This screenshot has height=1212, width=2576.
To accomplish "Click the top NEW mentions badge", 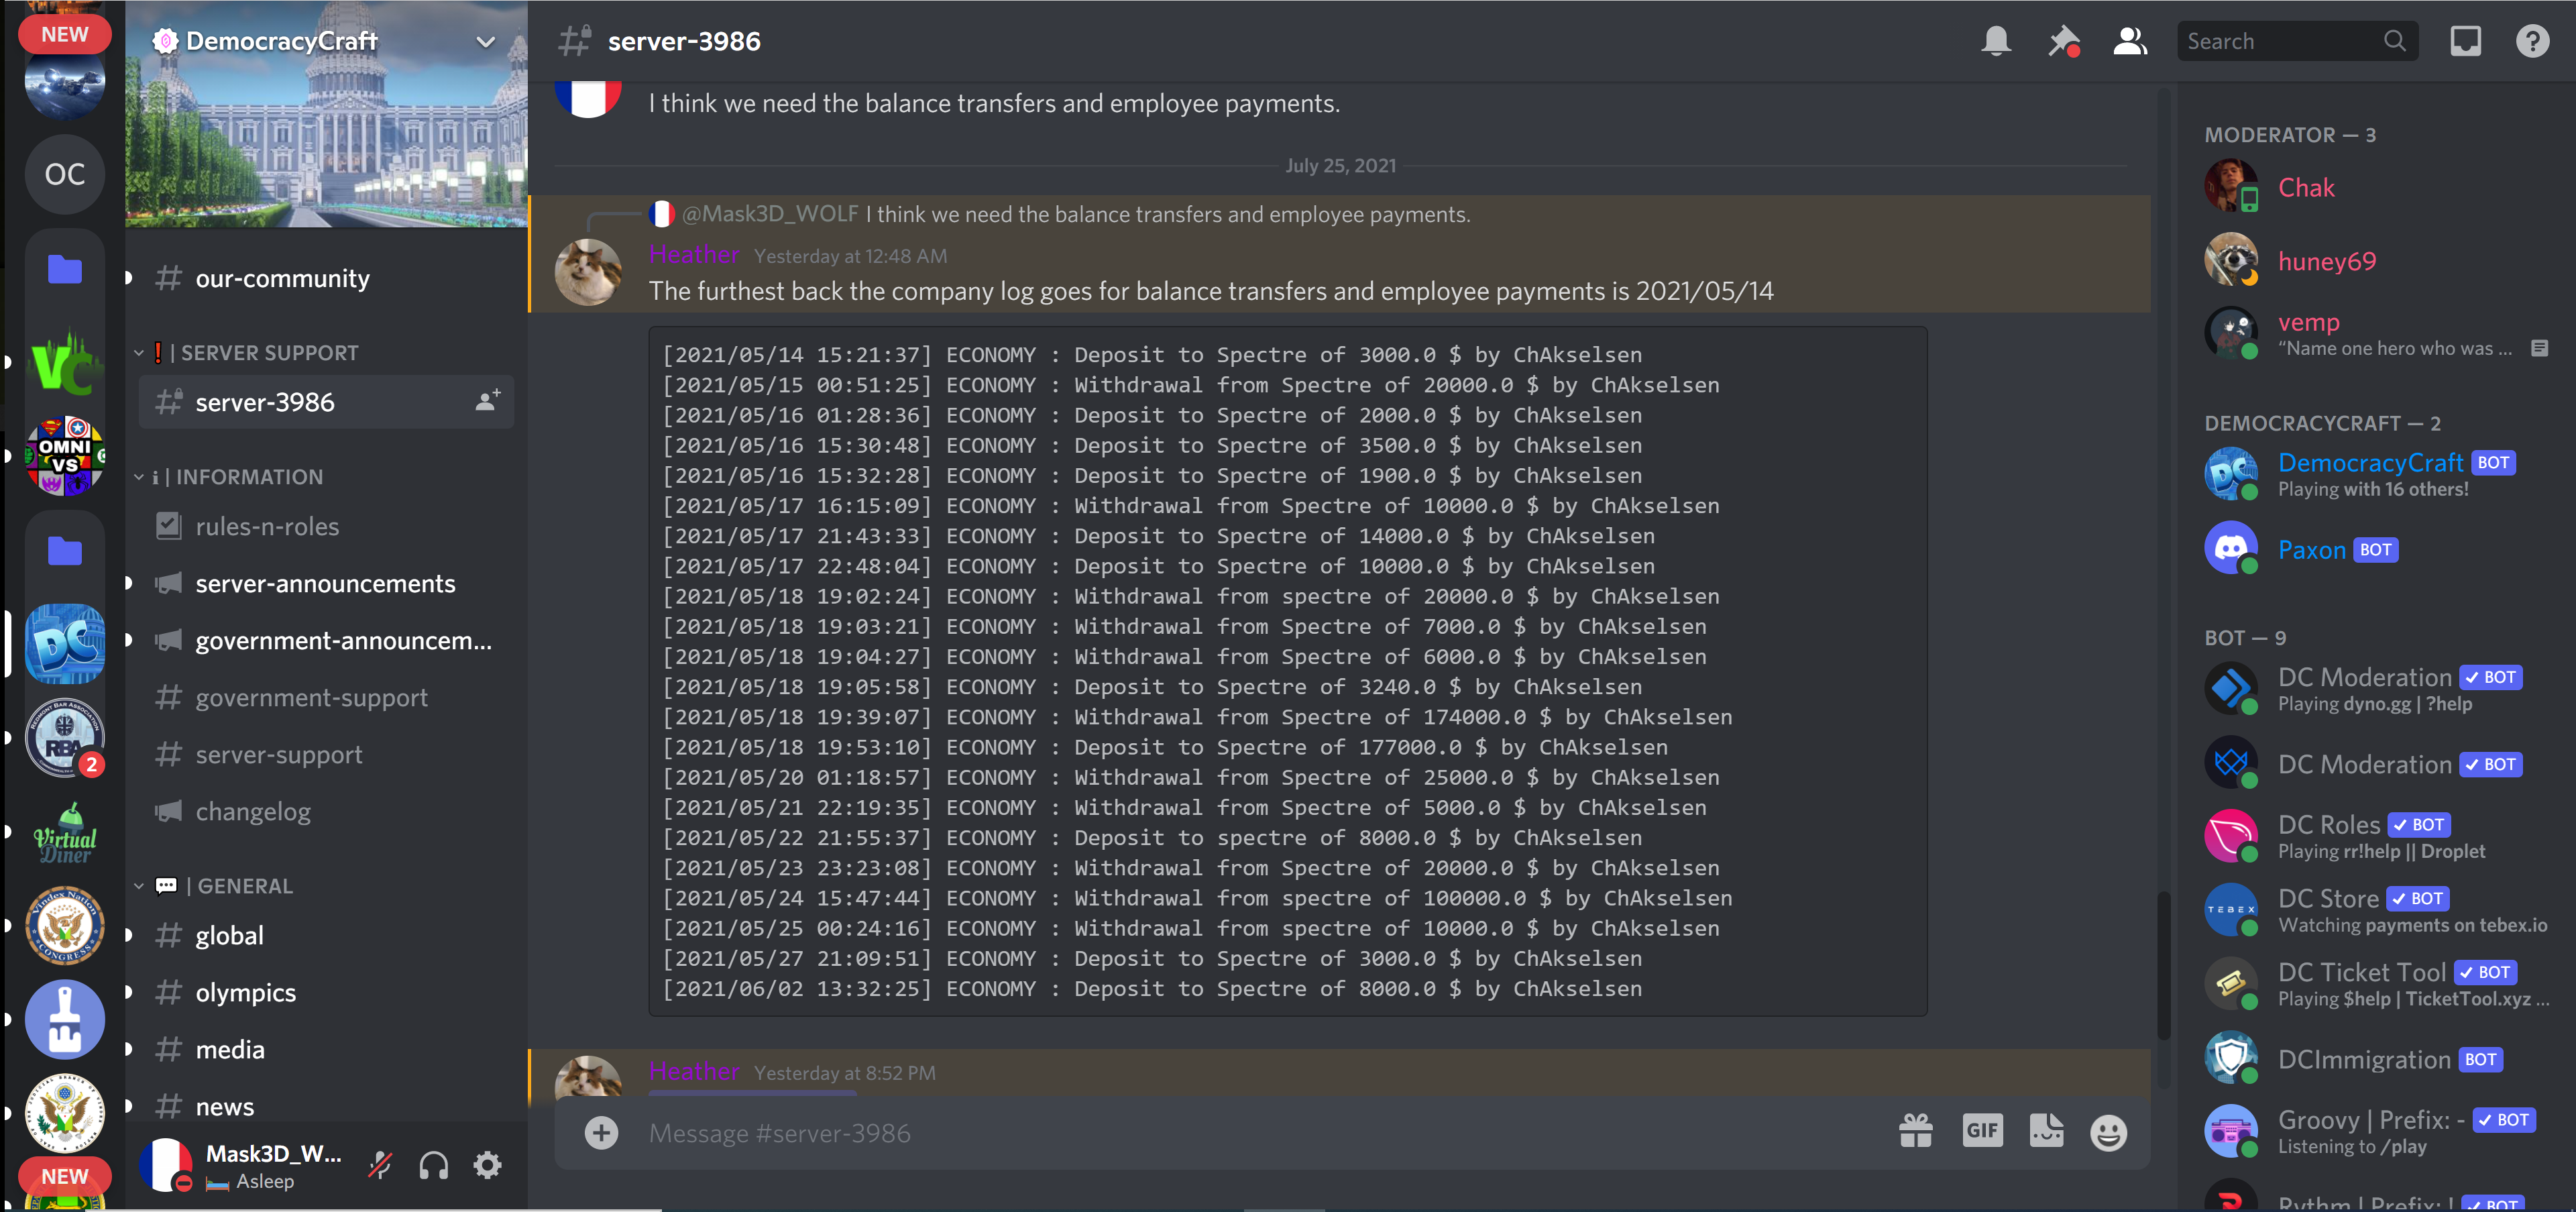I will pyautogui.click(x=64, y=34).
